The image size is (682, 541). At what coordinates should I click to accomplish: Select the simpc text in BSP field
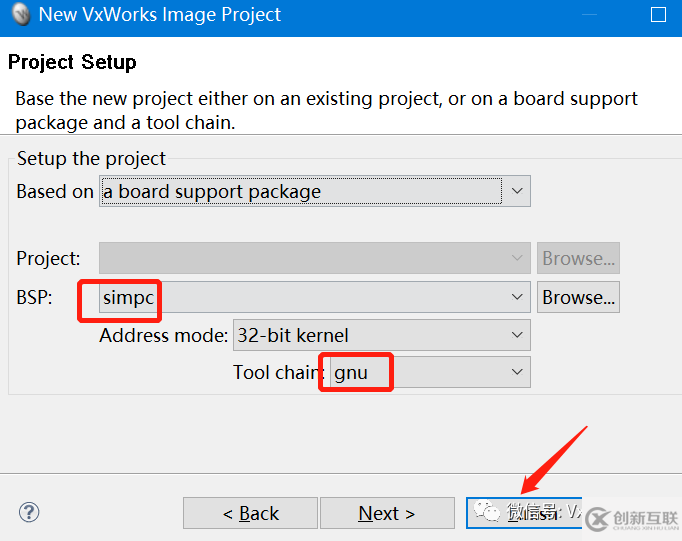[128, 298]
